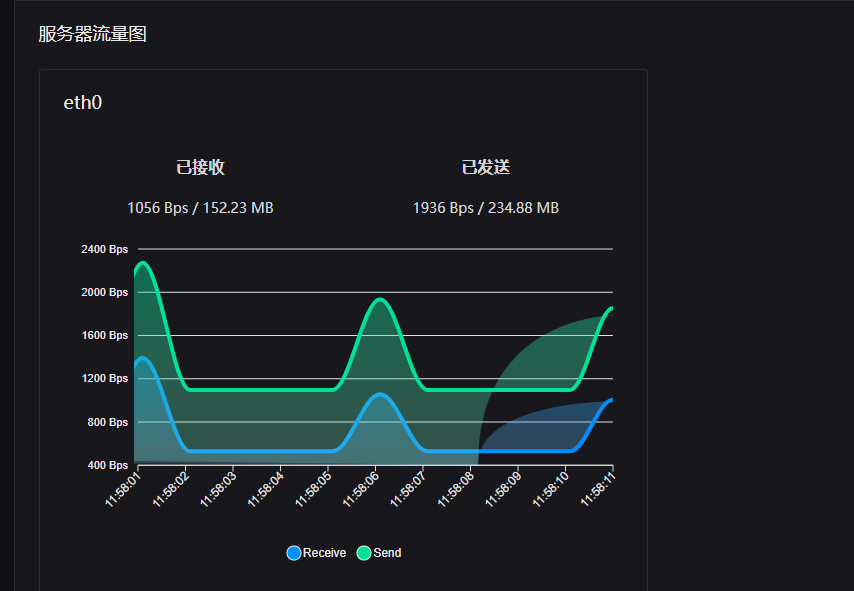Click the 1936 Bps / 234.88 MB value
The height and width of the screenshot is (591, 854).
pos(486,208)
